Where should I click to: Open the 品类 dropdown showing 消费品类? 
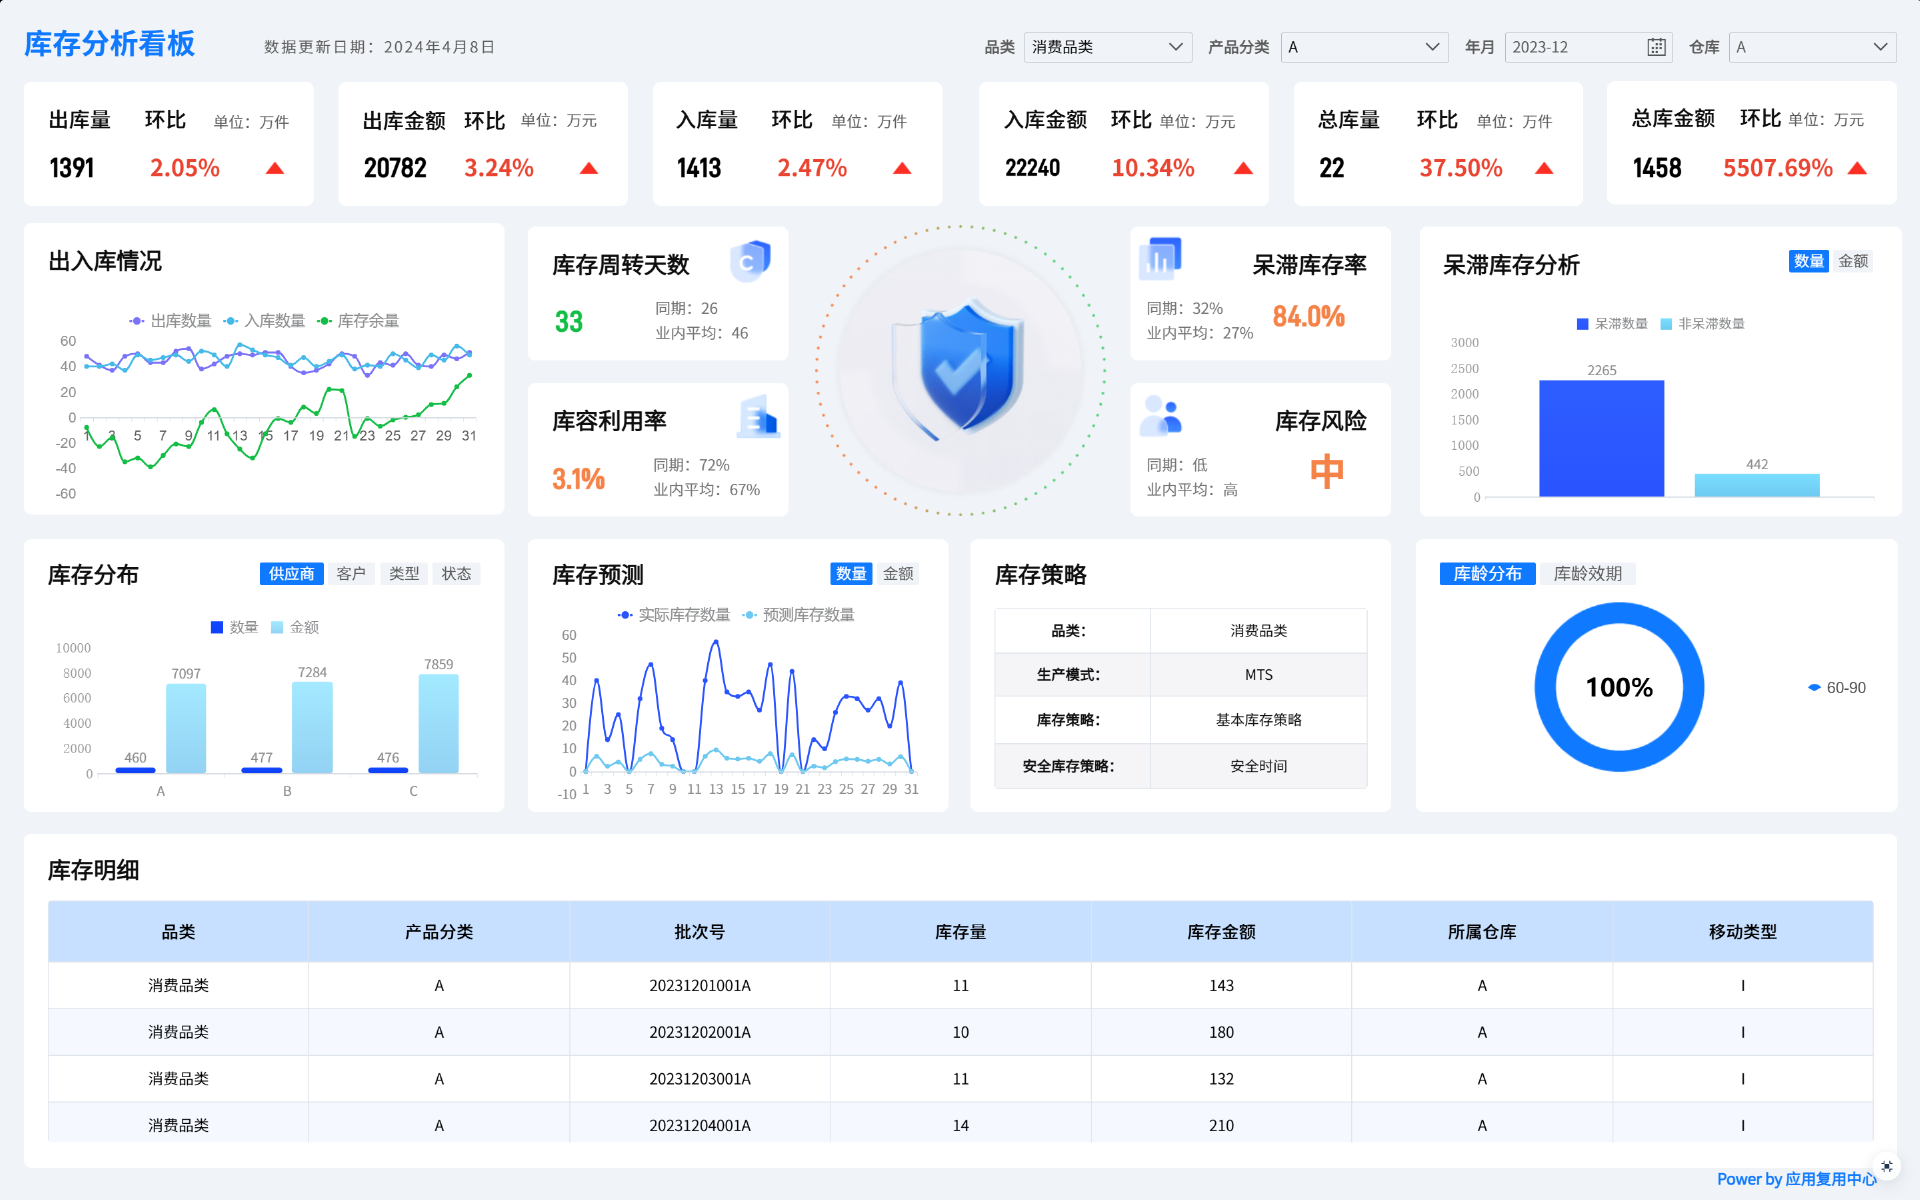[1107, 47]
